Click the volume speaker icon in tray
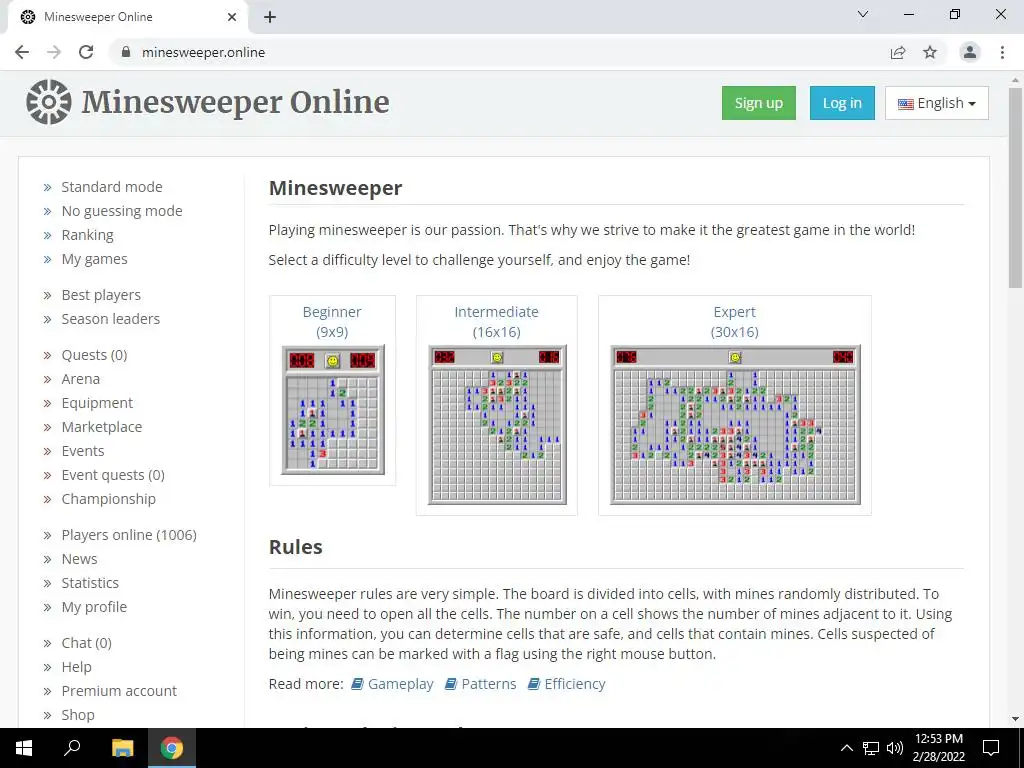1024x768 pixels. [895, 748]
